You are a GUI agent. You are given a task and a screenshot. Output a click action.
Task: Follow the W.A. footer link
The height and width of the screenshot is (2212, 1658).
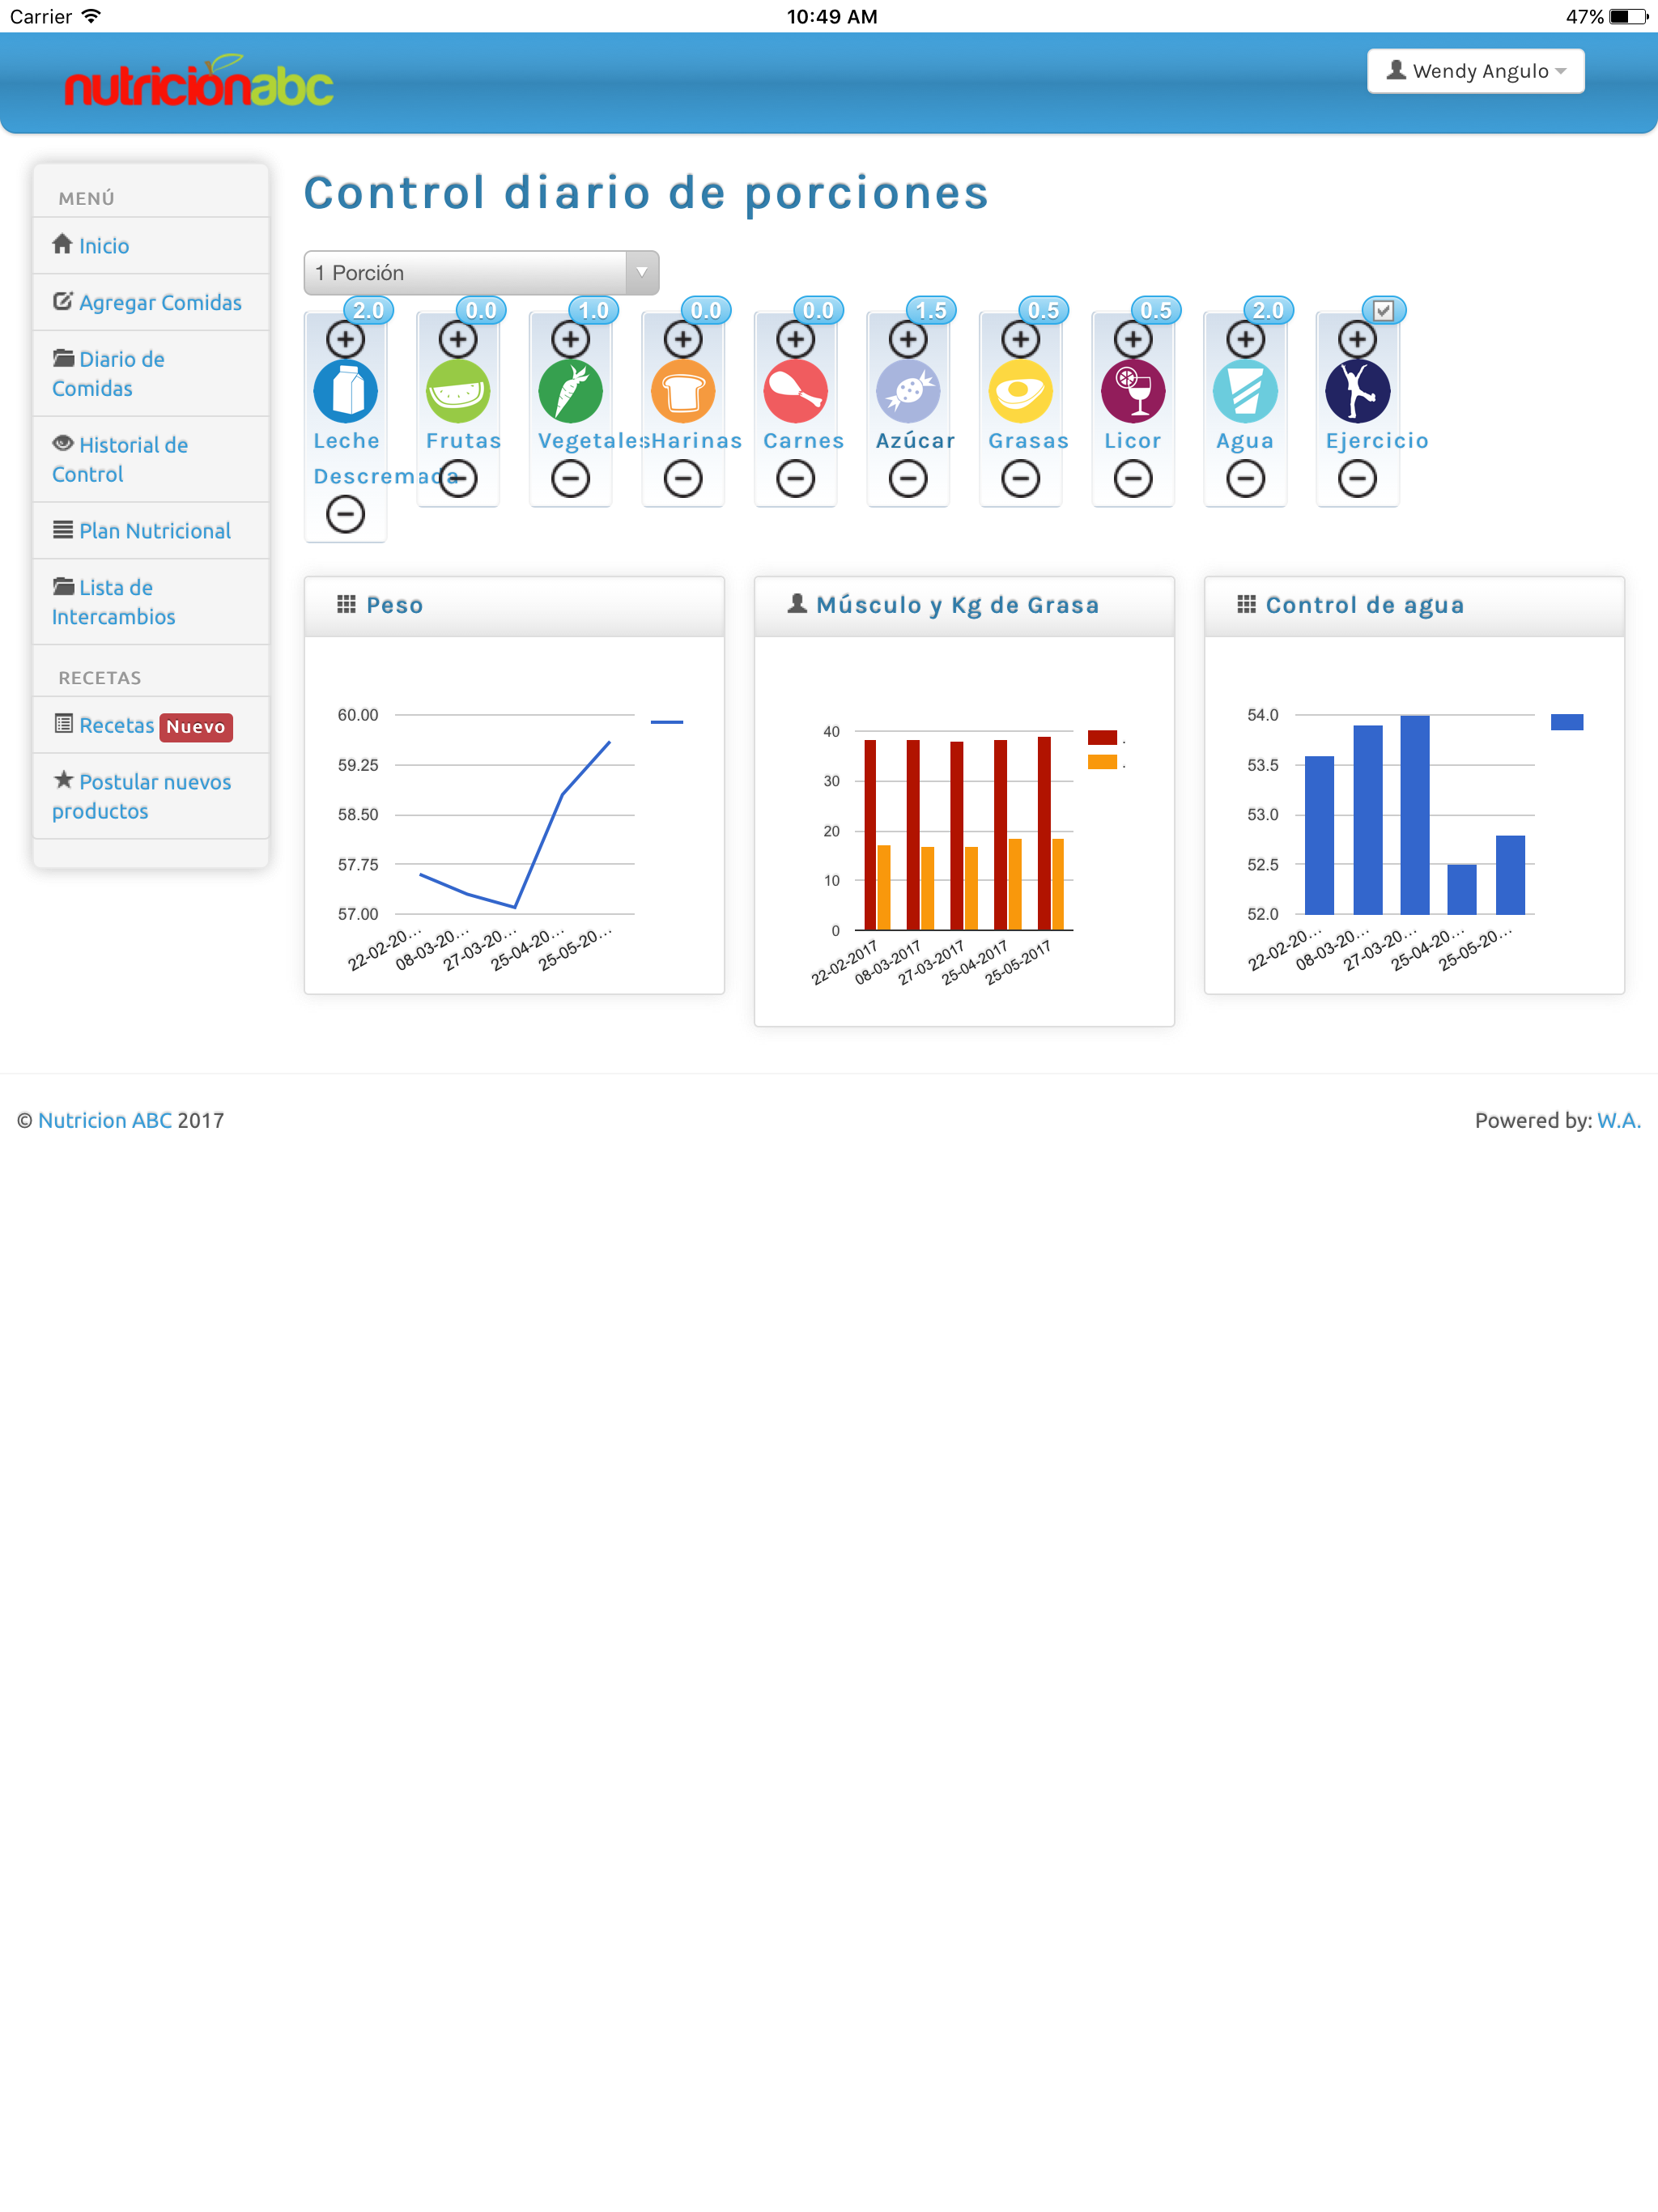1618,1120
